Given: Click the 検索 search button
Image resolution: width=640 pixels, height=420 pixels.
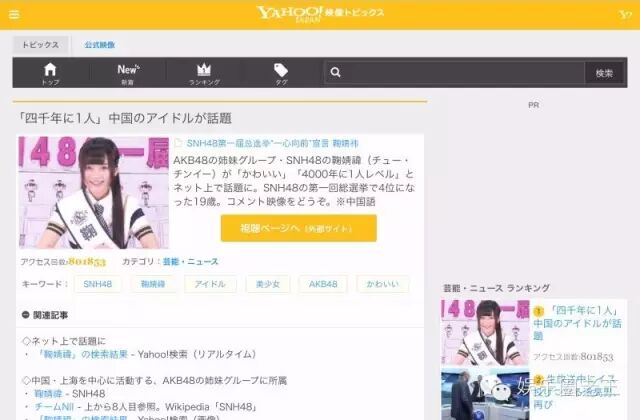Looking at the screenshot, I should (604, 73).
